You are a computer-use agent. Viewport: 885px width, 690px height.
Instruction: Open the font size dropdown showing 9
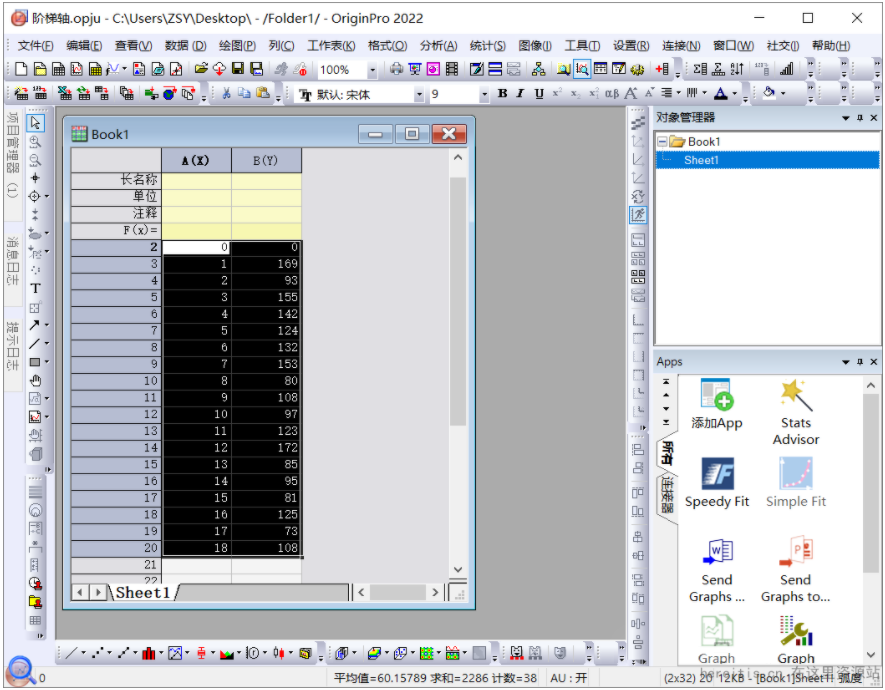coord(484,94)
